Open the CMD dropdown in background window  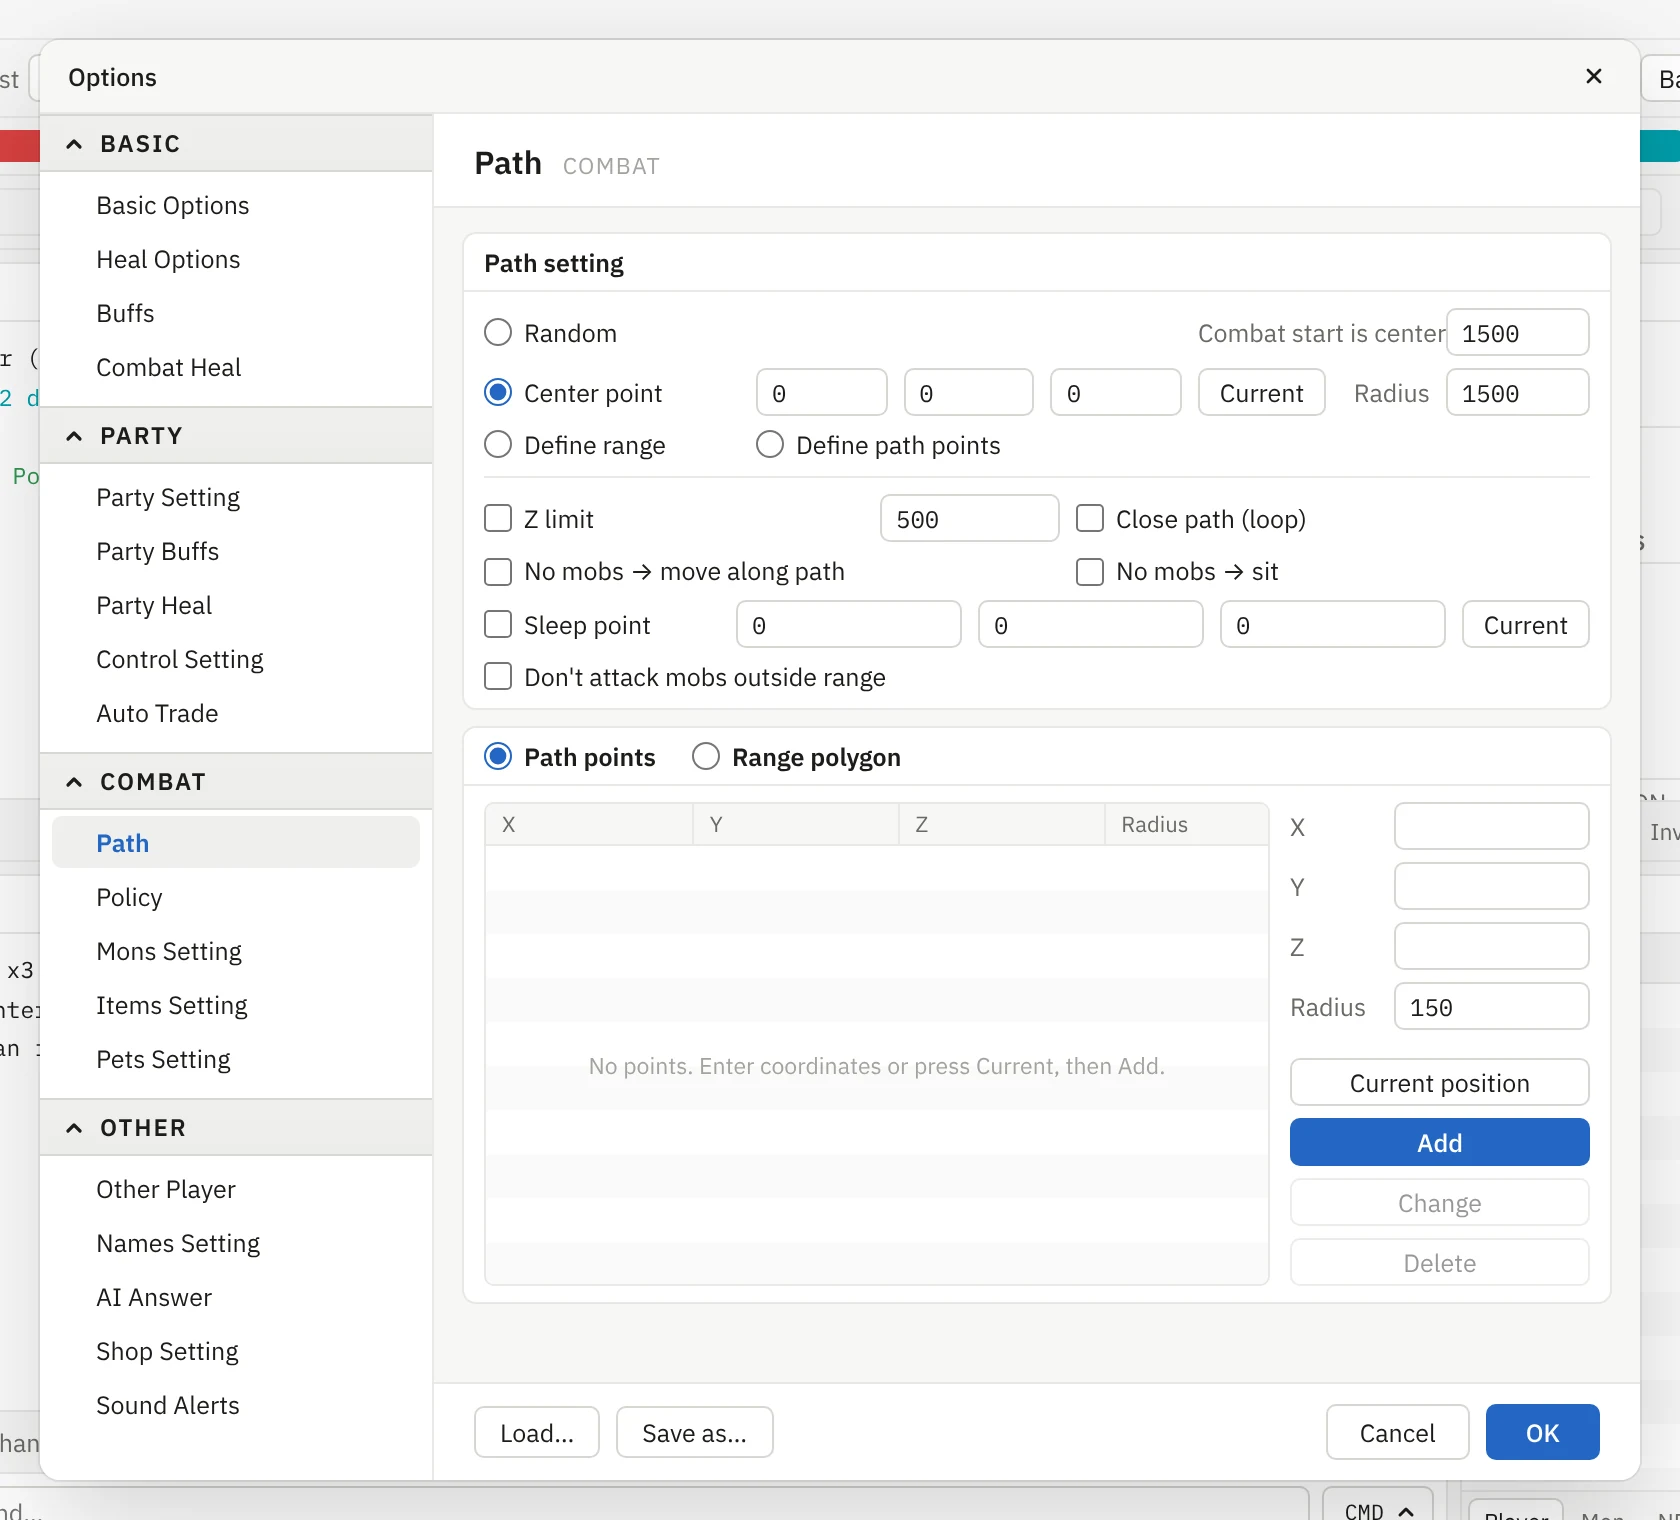[1378, 1510]
